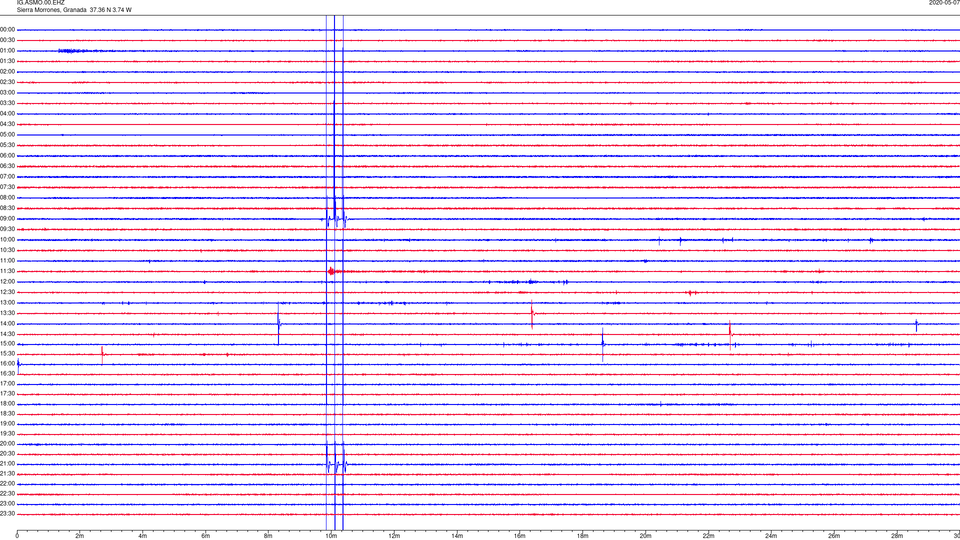Click the 12m tick label on bottom axis
The width and height of the screenshot is (960, 540).
[x=394, y=536]
